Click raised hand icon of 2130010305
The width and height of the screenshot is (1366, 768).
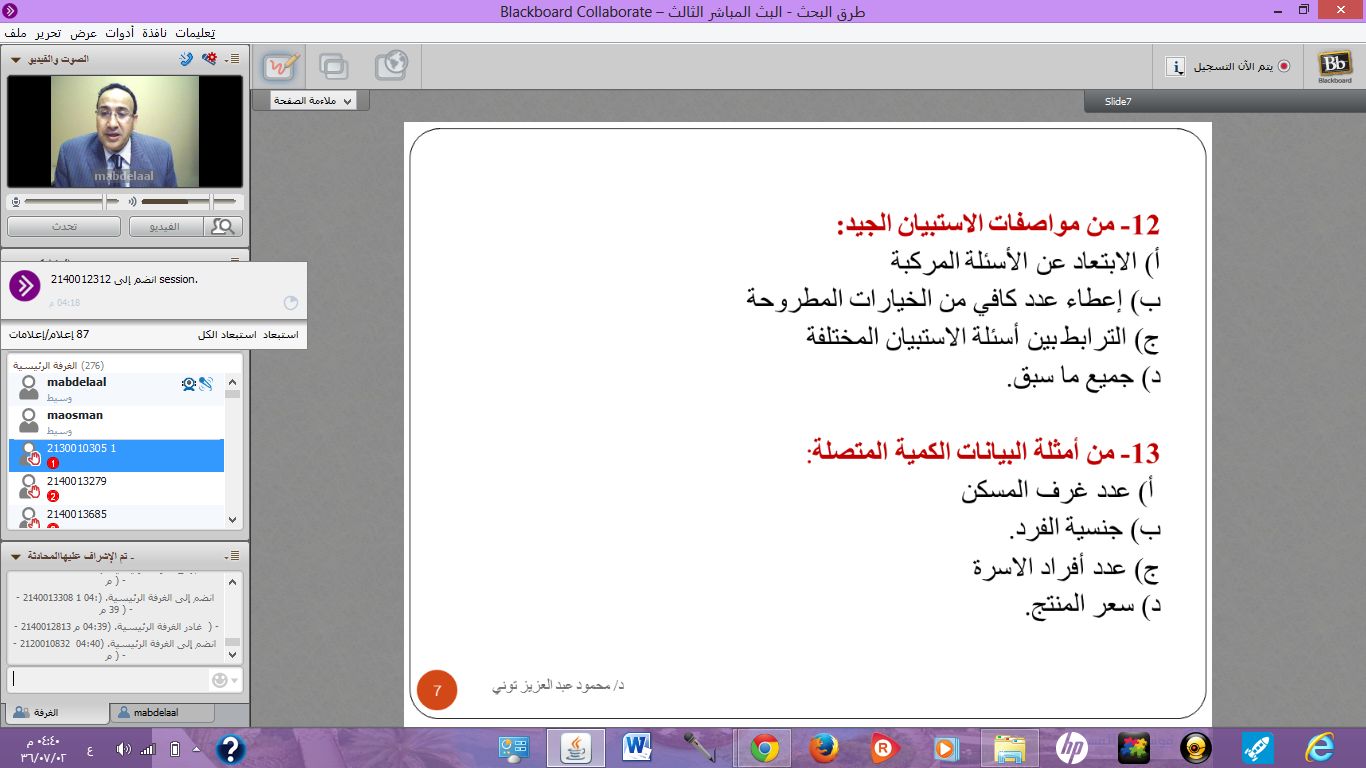pyautogui.click(x=35, y=458)
